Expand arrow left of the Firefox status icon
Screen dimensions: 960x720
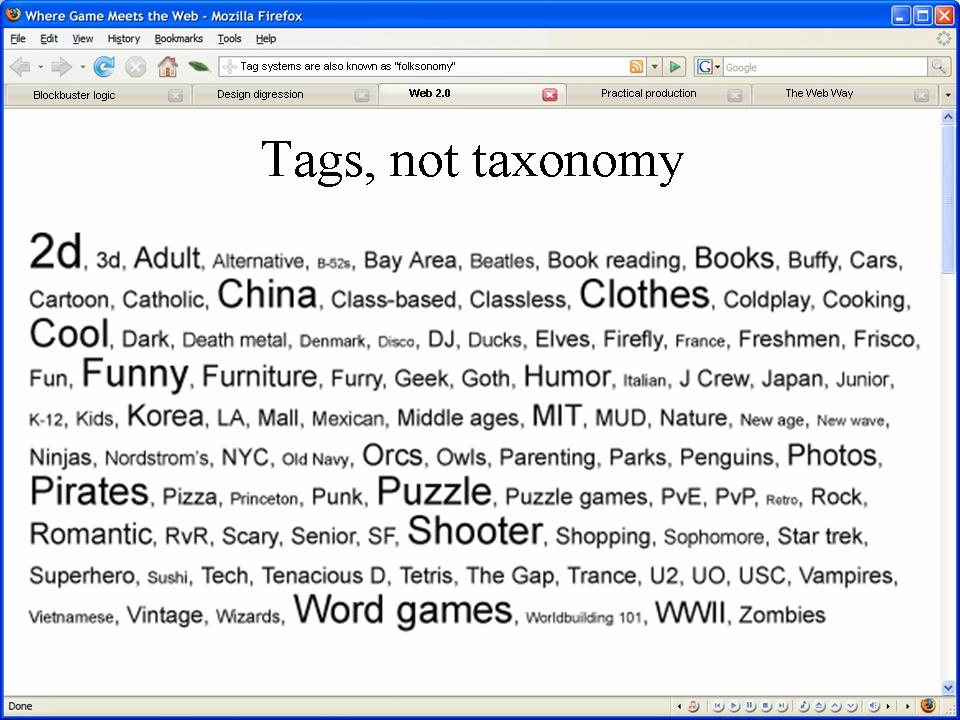coord(907,707)
